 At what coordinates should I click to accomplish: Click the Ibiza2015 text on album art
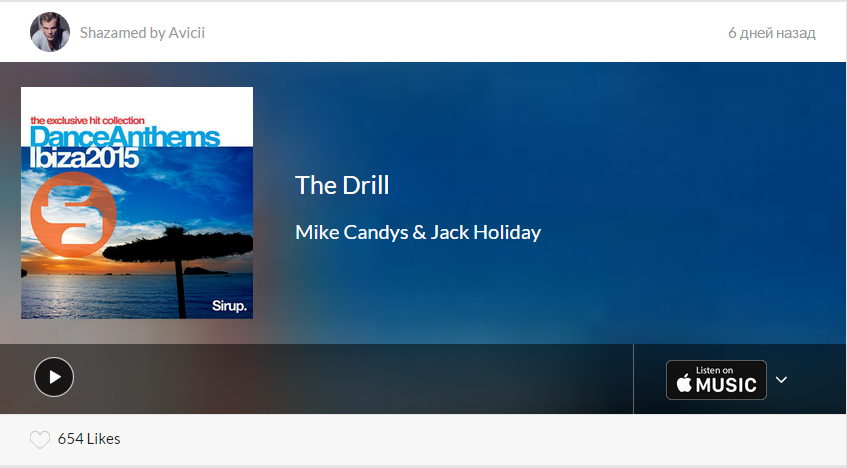pyautogui.click(x=84, y=158)
